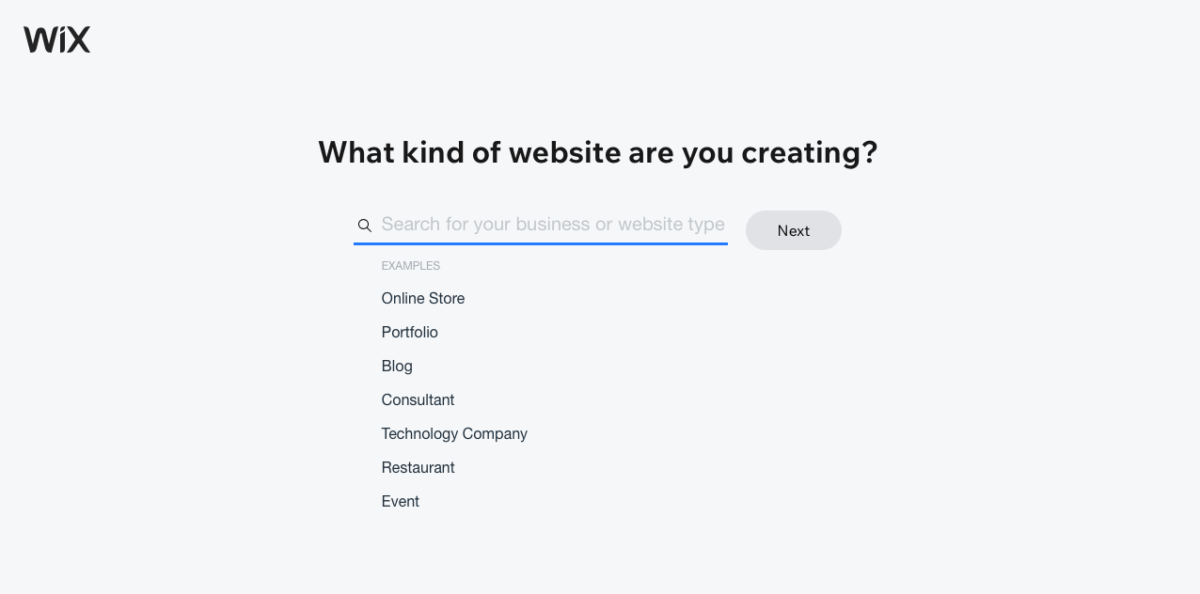
Task: Focus the business type search field
Action: pos(552,225)
